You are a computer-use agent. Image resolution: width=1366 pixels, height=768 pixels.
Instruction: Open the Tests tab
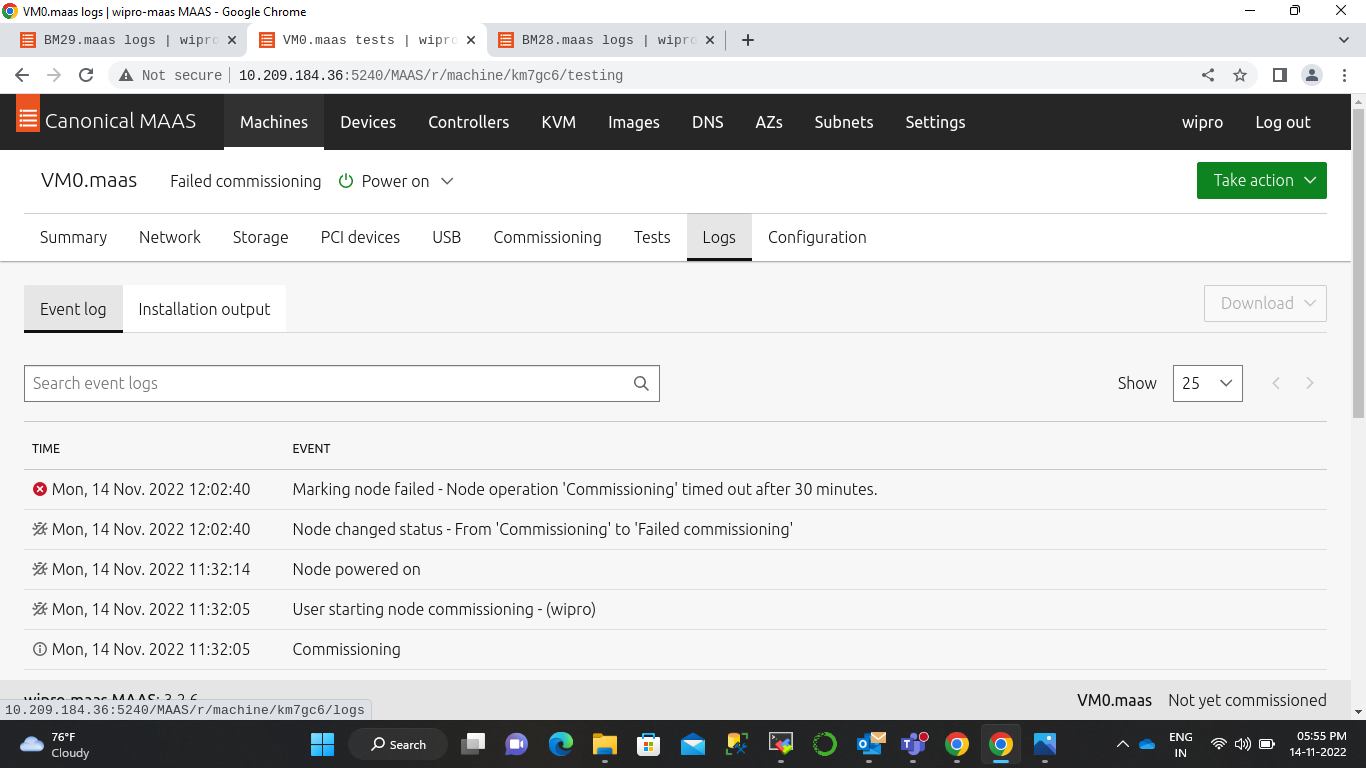coord(652,237)
